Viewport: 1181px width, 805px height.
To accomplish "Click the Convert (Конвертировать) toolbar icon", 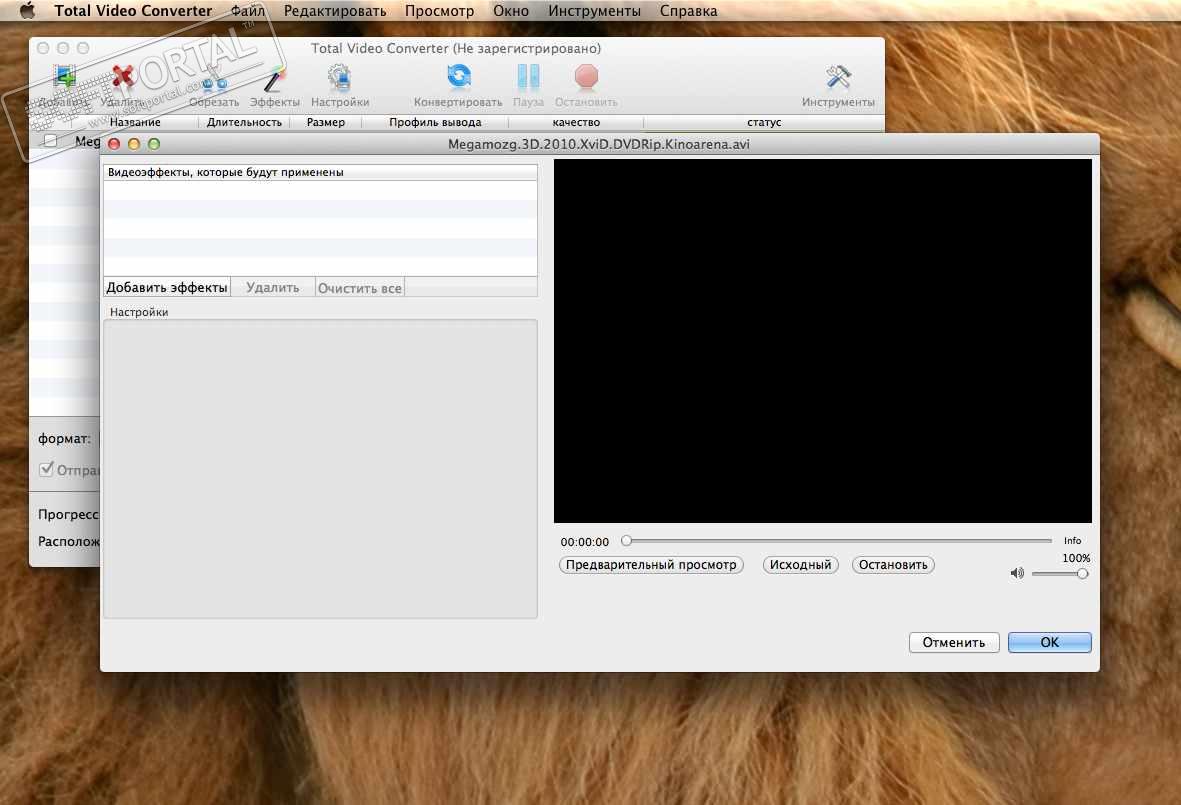I will (458, 77).
